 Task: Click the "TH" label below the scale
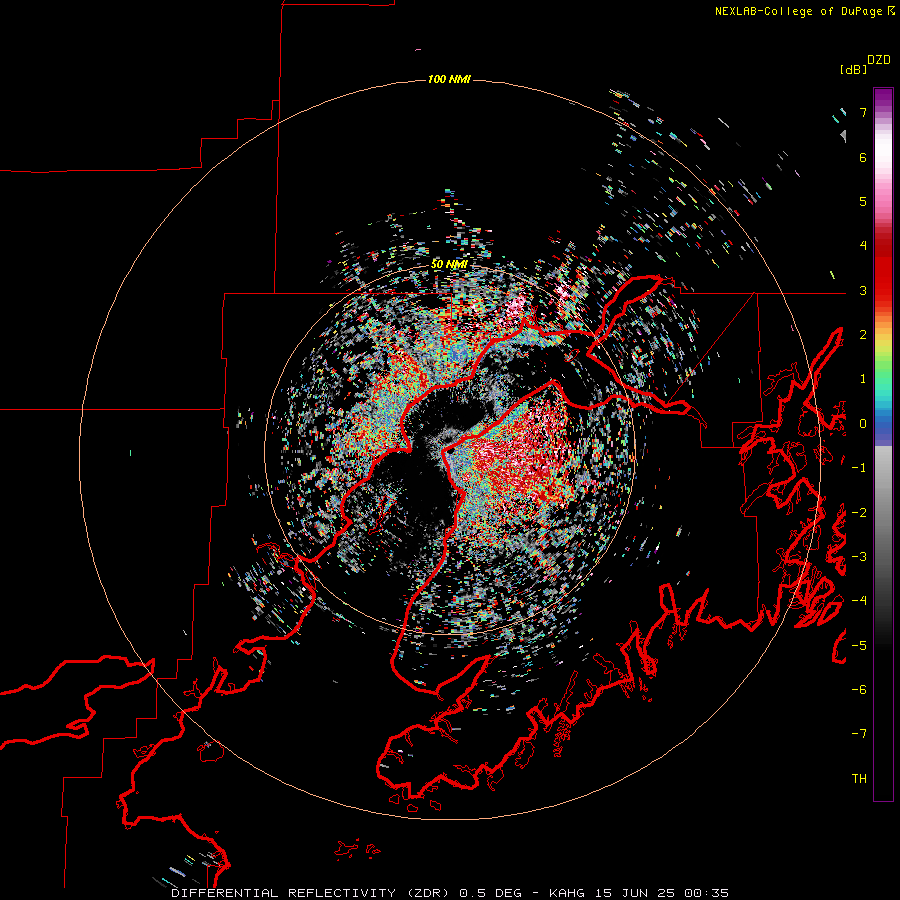[x=859, y=779]
